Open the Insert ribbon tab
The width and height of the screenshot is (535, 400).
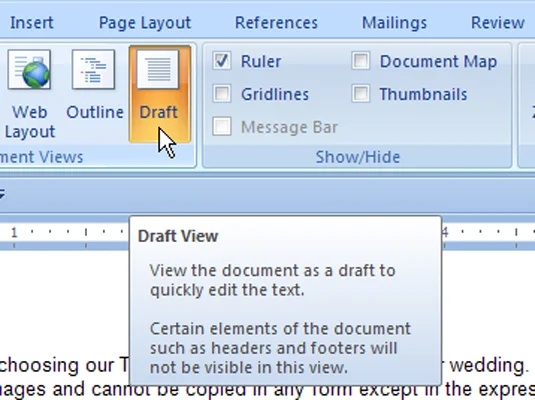click(32, 23)
